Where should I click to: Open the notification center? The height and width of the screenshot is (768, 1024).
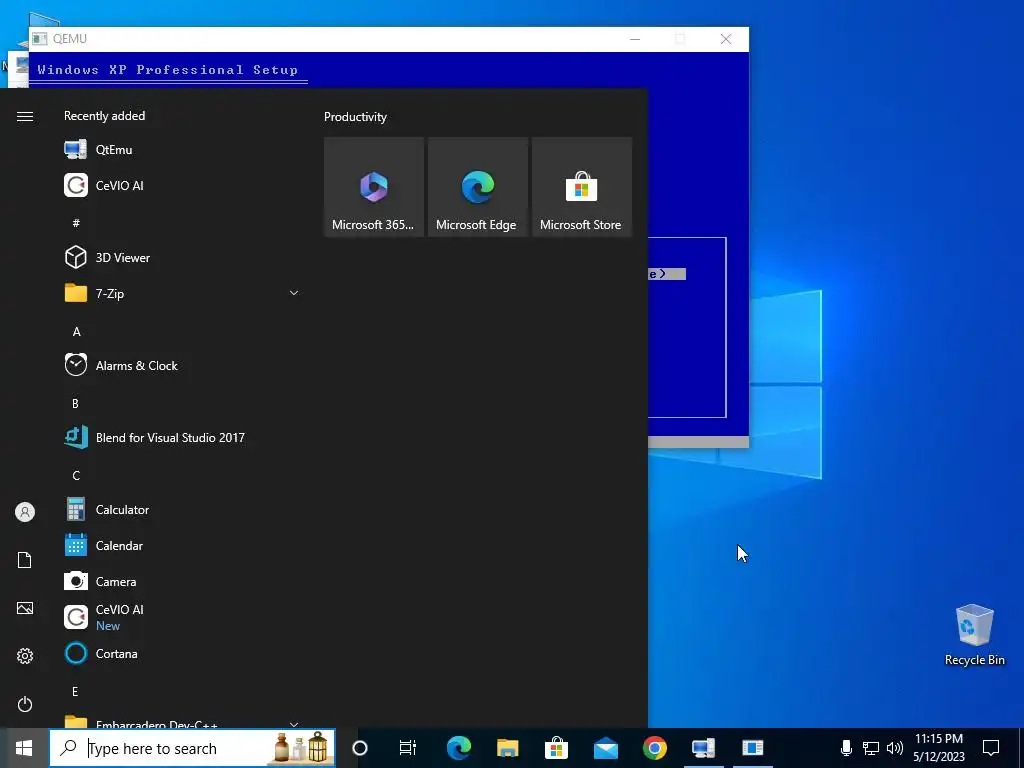pyautogui.click(x=991, y=748)
